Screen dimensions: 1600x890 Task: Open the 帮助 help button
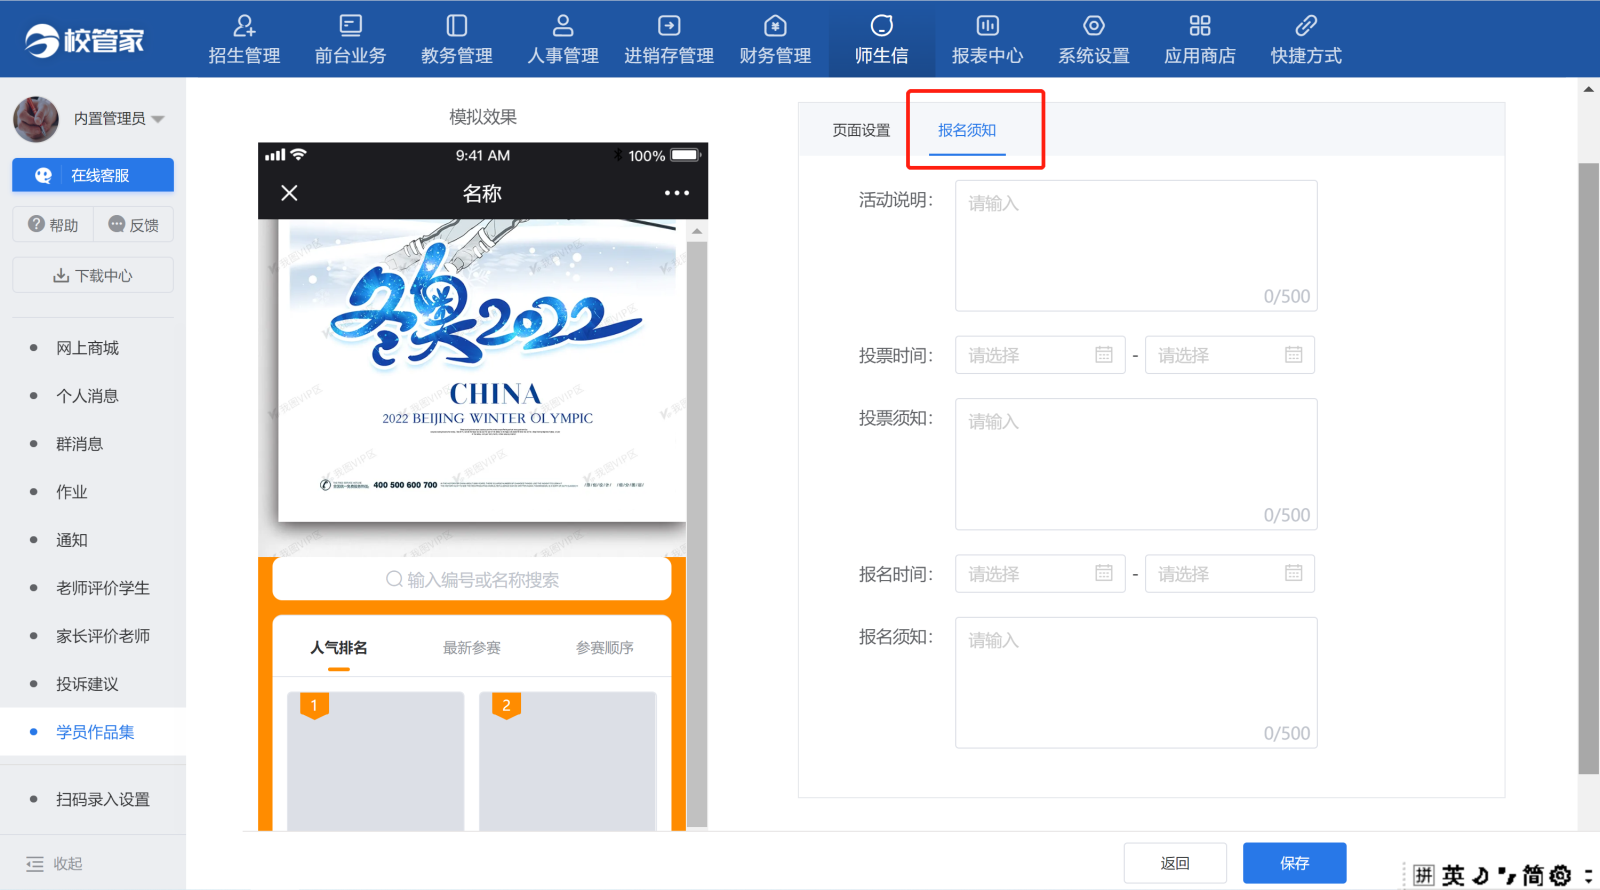[53, 225]
